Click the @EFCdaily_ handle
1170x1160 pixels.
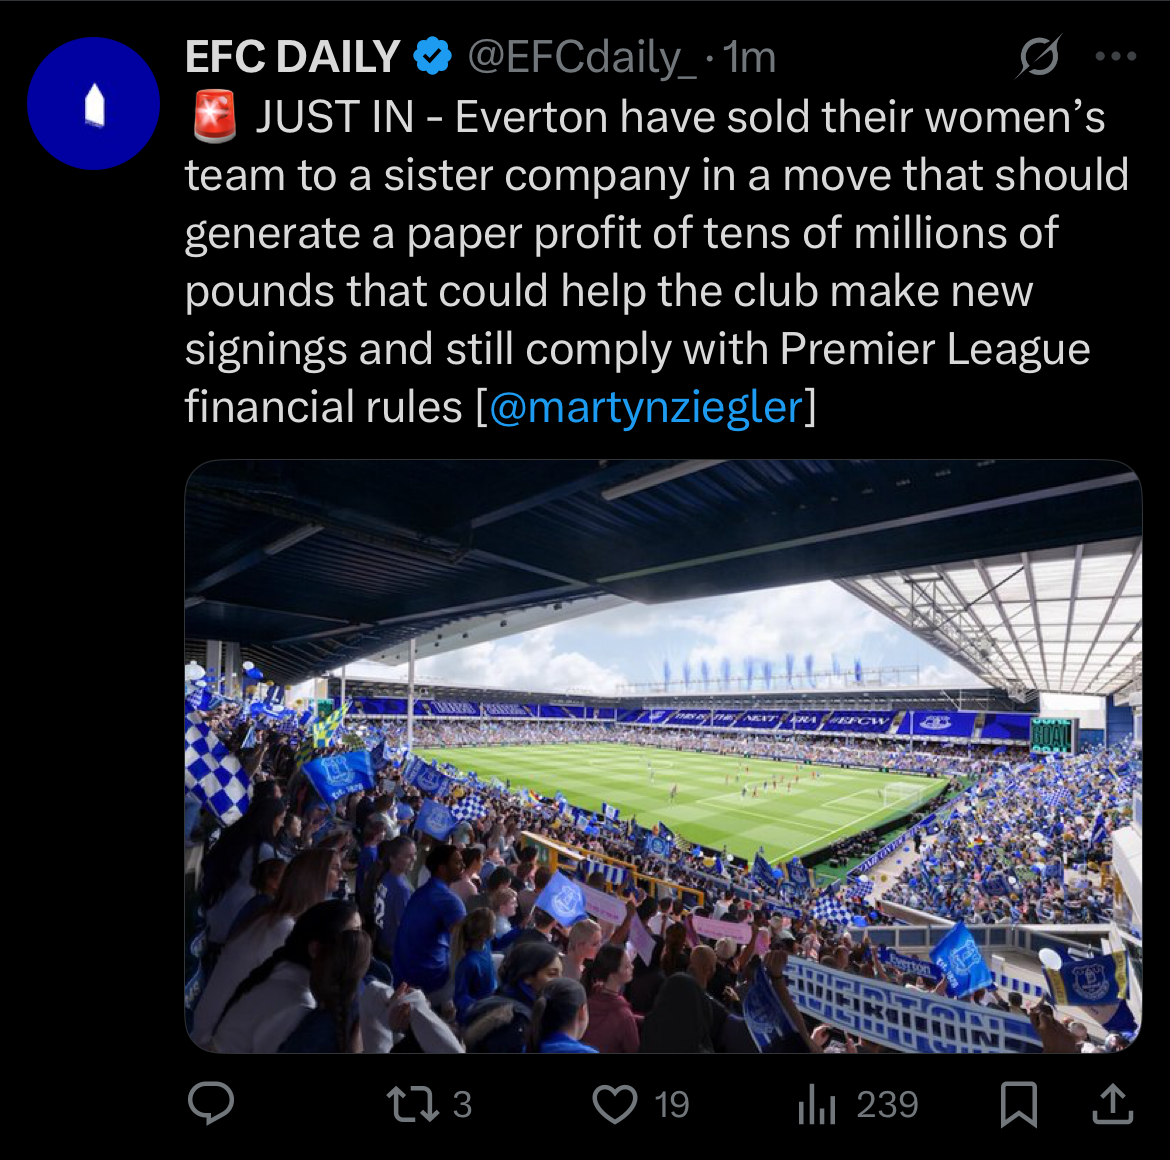pos(581,57)
